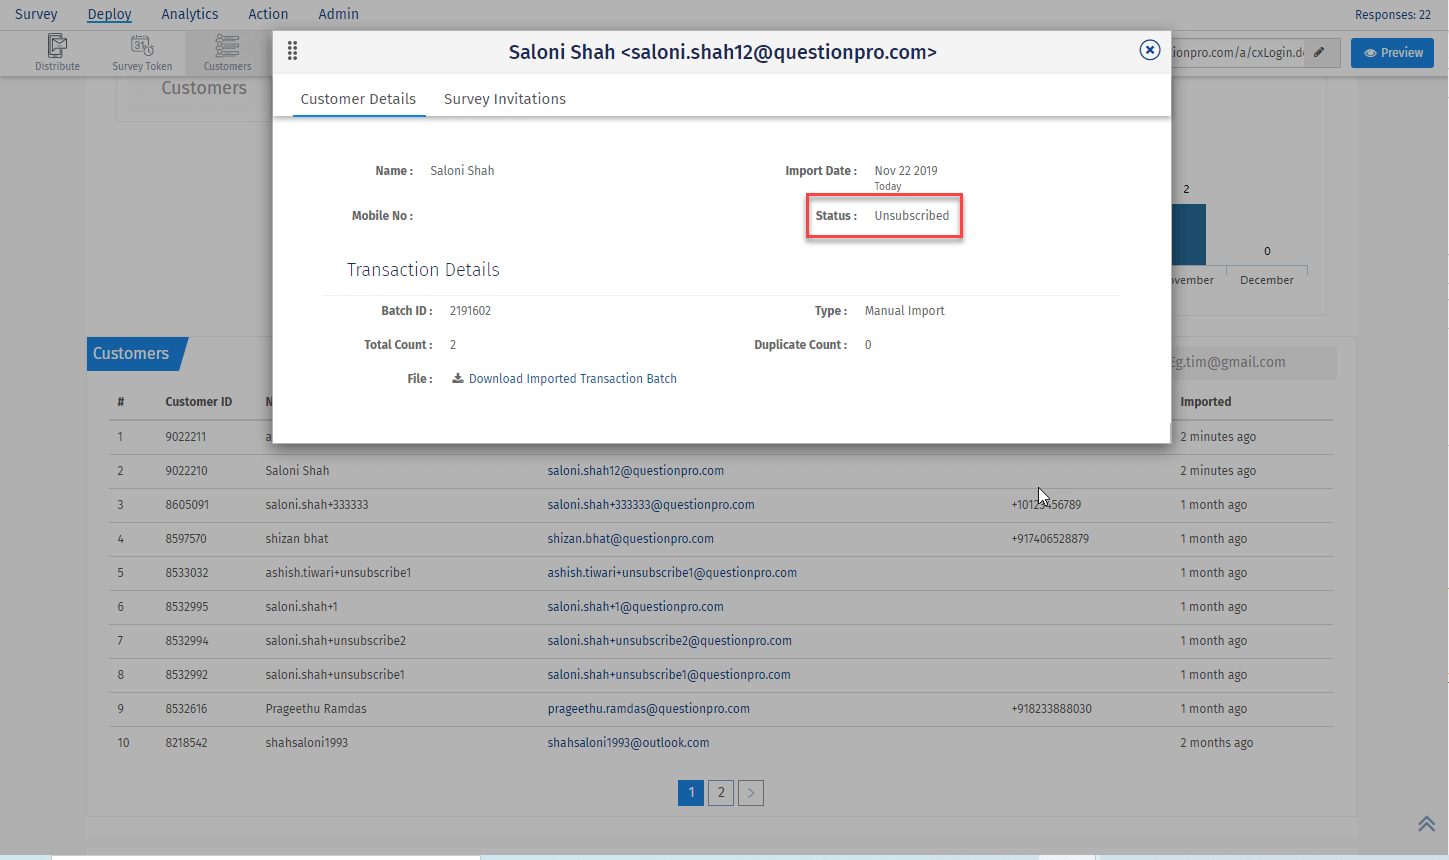
Task: Click the December label on the chart
Action: pos(1267,280)
